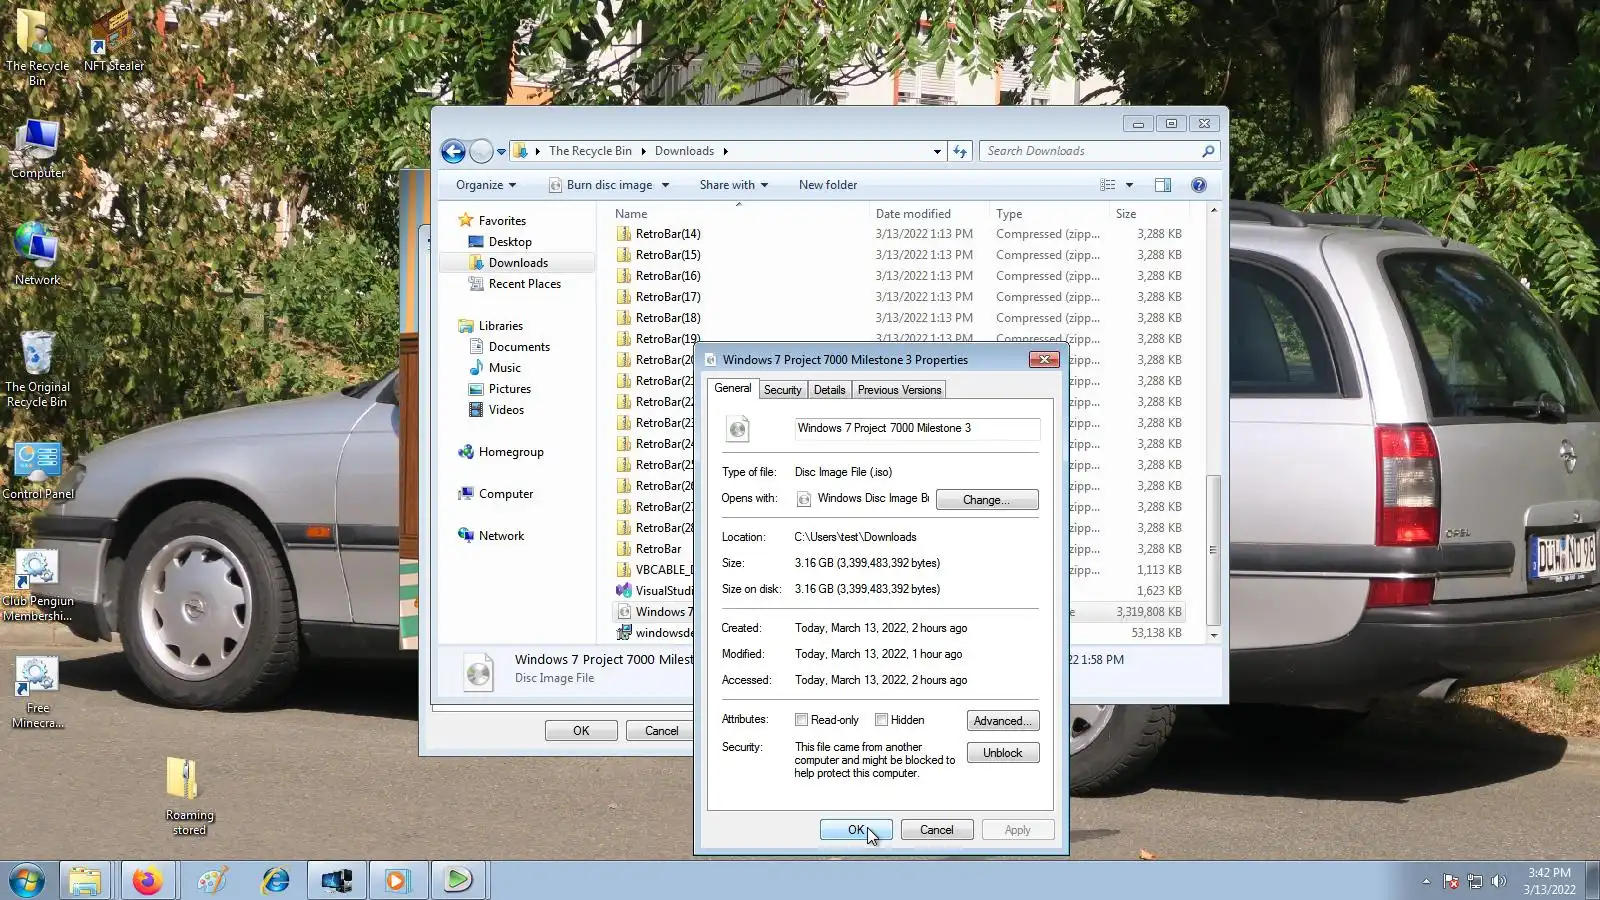Open the address bar history dropdown arrow
This screenshot has width=1600, height=900.
[x=937, y=151]
